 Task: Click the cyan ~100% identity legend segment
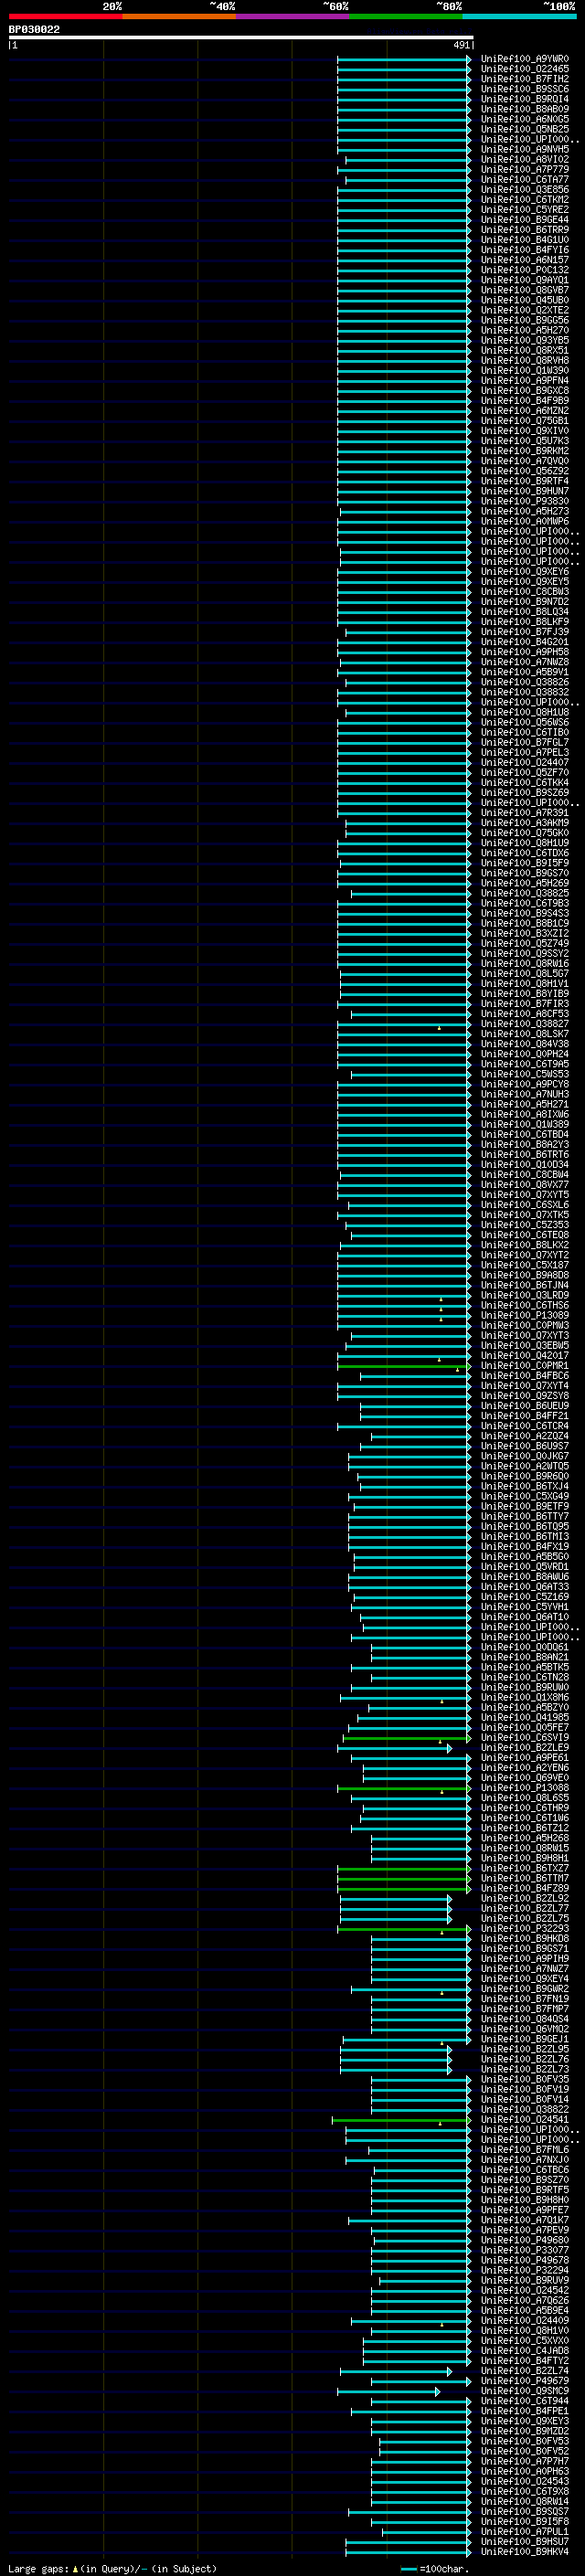pyautogui.click(x=519, y=16)
